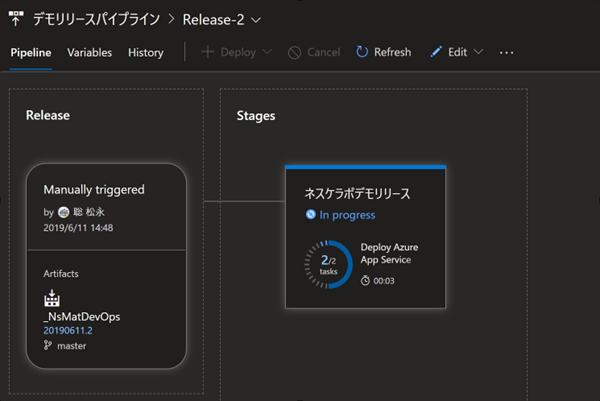Viewport: 600px width, 401px height.
Task: Expand the Release-2 dropdown chevron
Action: pos(256,20)
